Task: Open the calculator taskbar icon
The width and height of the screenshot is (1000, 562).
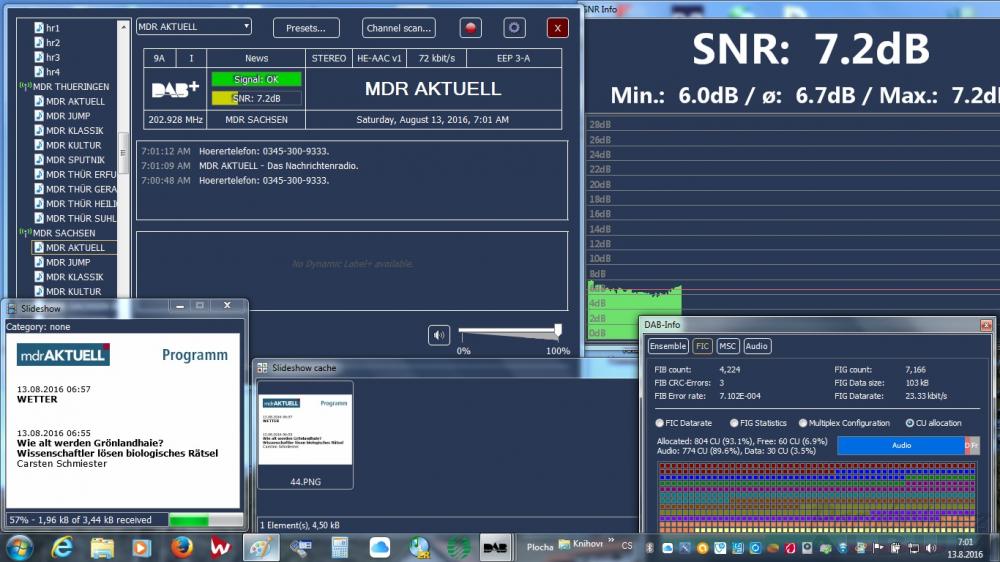Action: point(340,547)
